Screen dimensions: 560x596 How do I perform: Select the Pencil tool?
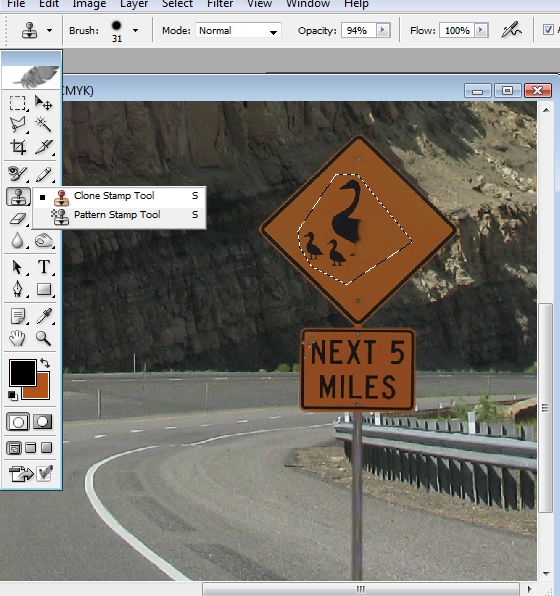point(43,174)
